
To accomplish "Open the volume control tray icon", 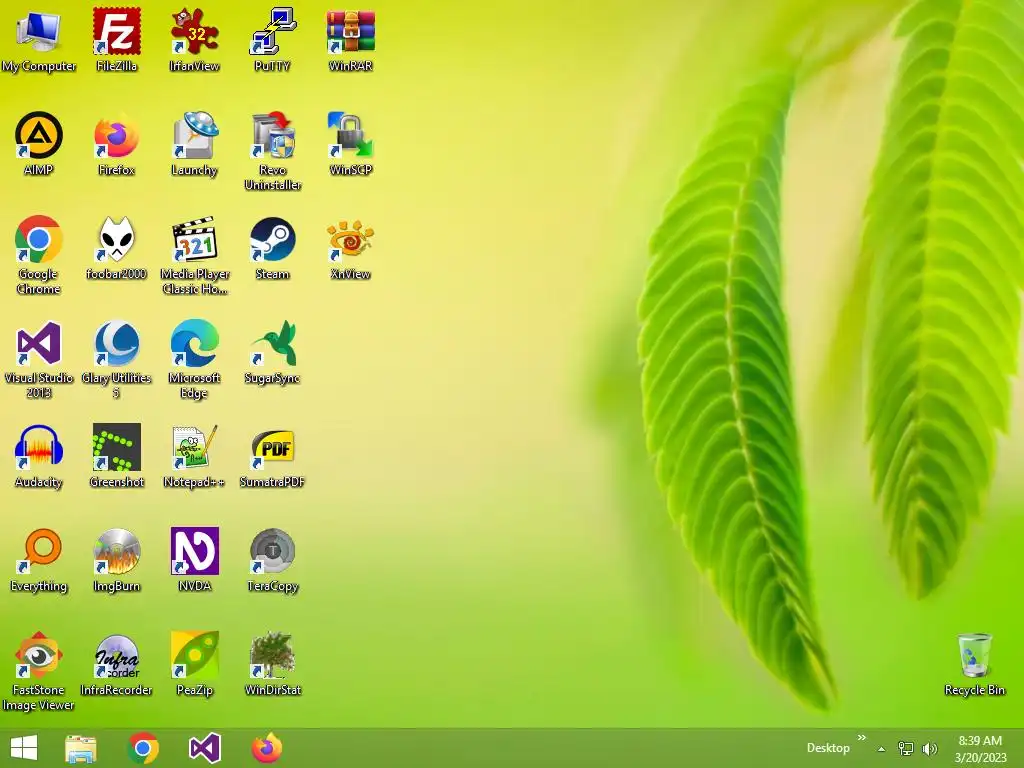I will click(x=930, y=748).
